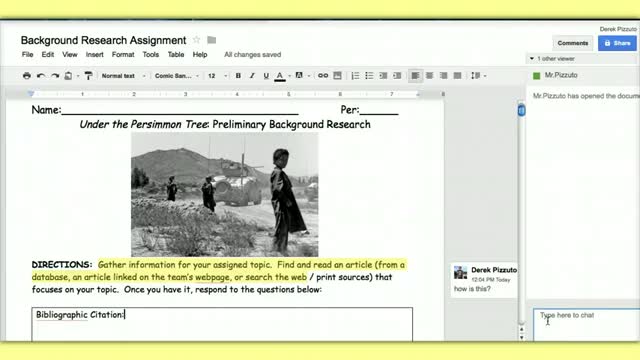Click the Under the Persimmon Tree heading
Image resolution: width=640 pixels, height=360 pixels.
[x=225, y=124]
